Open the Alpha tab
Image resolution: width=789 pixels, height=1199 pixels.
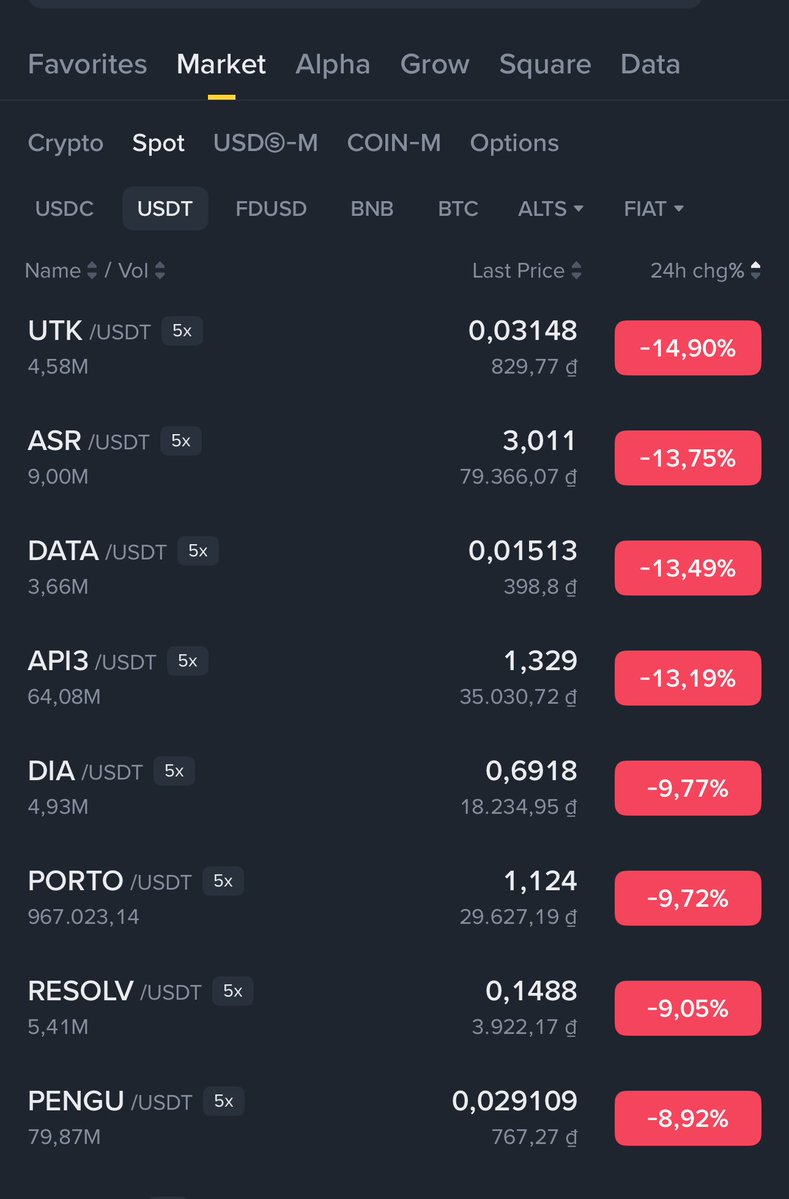[333, 64]
